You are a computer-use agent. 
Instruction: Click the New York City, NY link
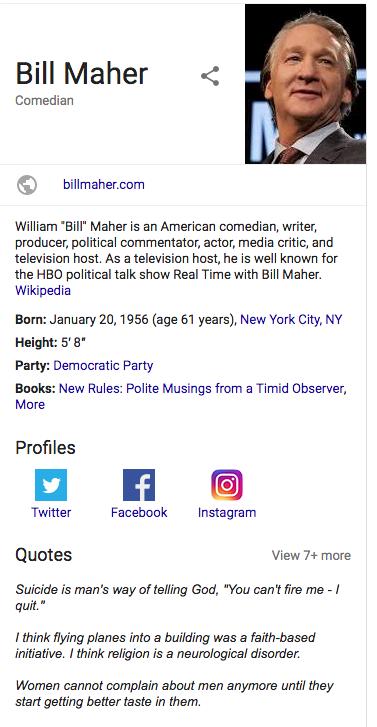(x=291, y=319)
